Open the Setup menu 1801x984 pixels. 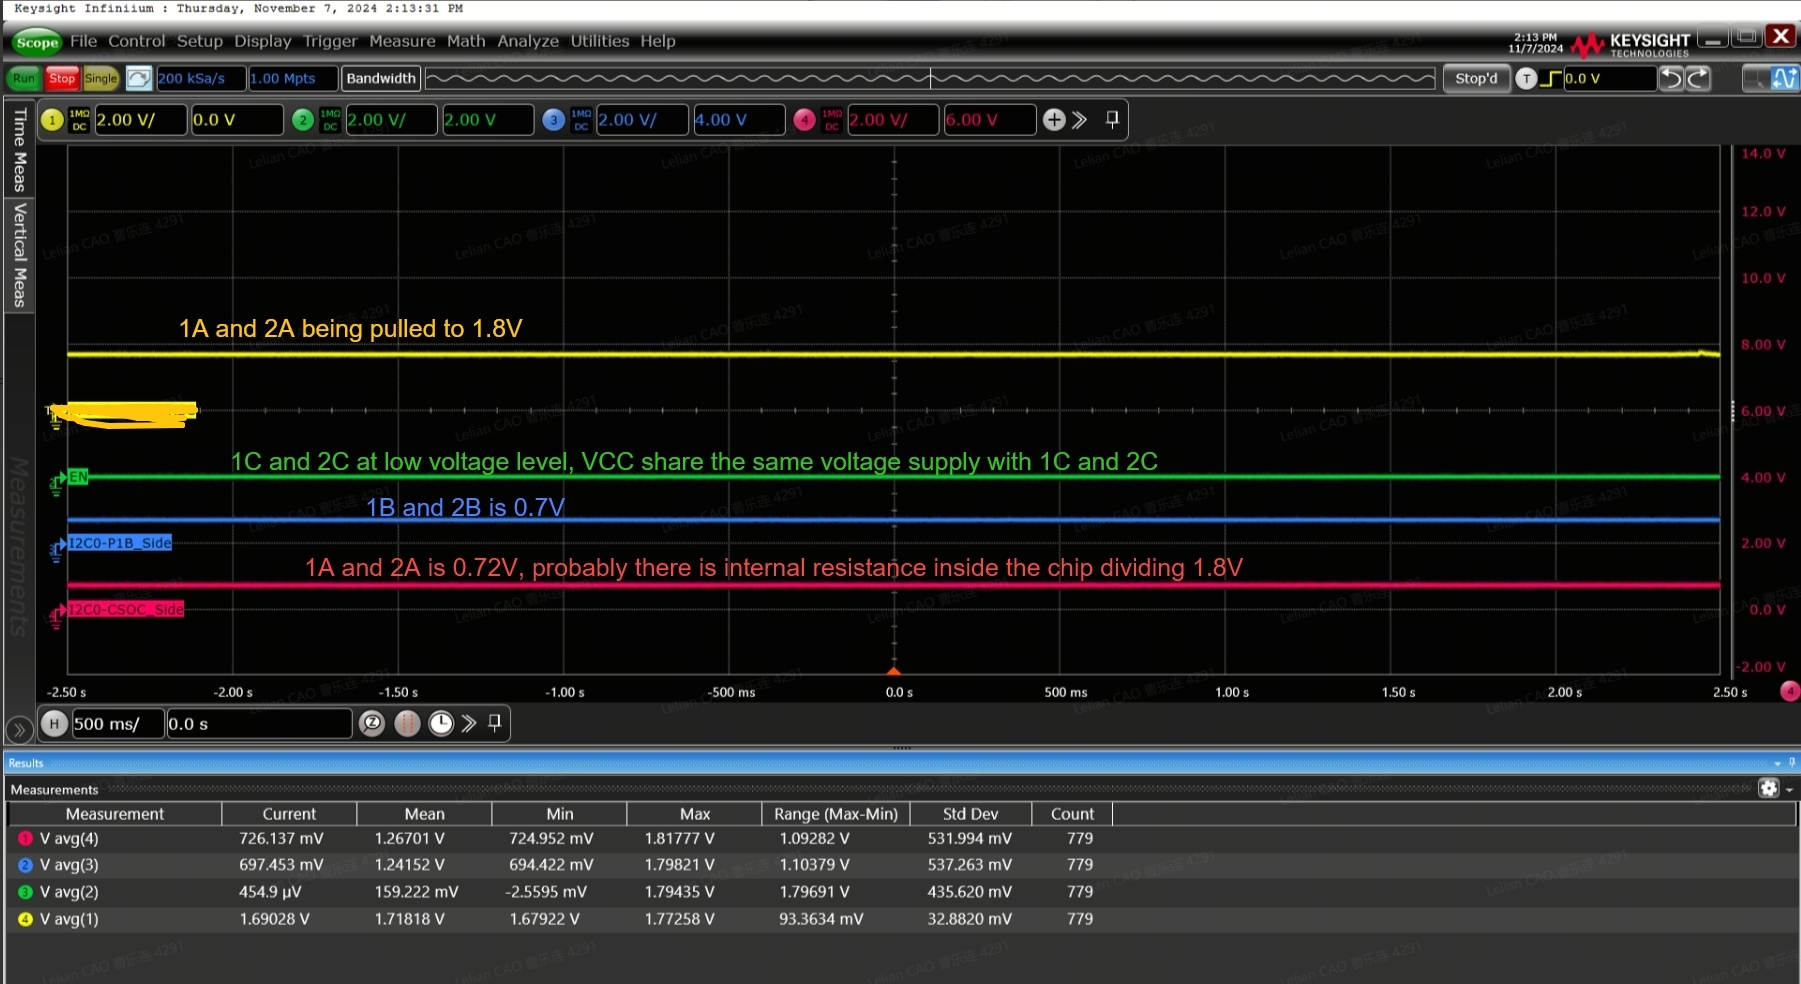tap(199, 41)
